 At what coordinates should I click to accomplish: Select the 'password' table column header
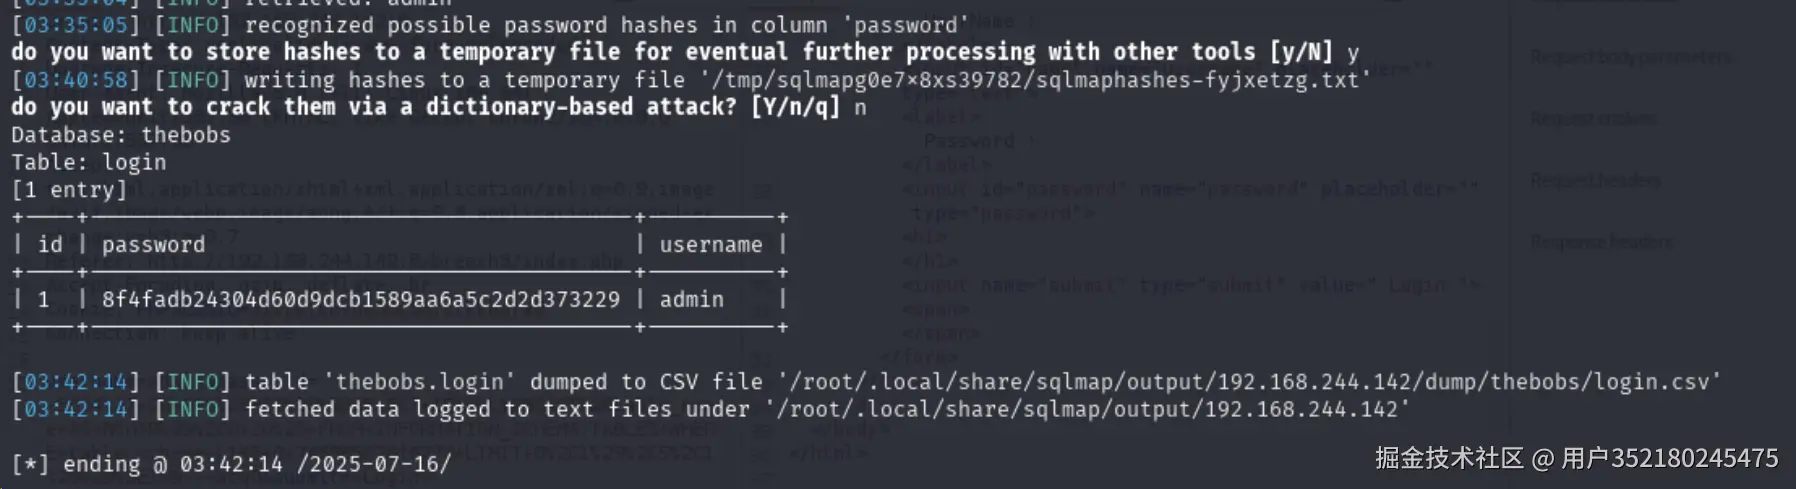[153, 245]
